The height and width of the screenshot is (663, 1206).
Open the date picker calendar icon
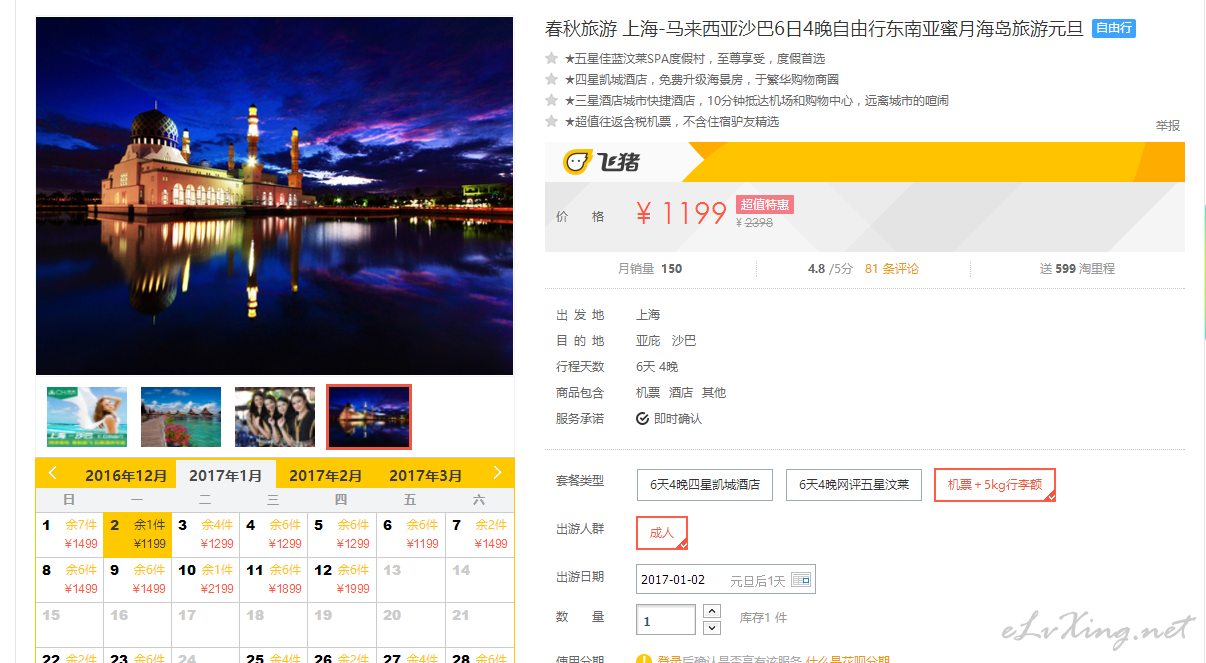tap(801, 580)
